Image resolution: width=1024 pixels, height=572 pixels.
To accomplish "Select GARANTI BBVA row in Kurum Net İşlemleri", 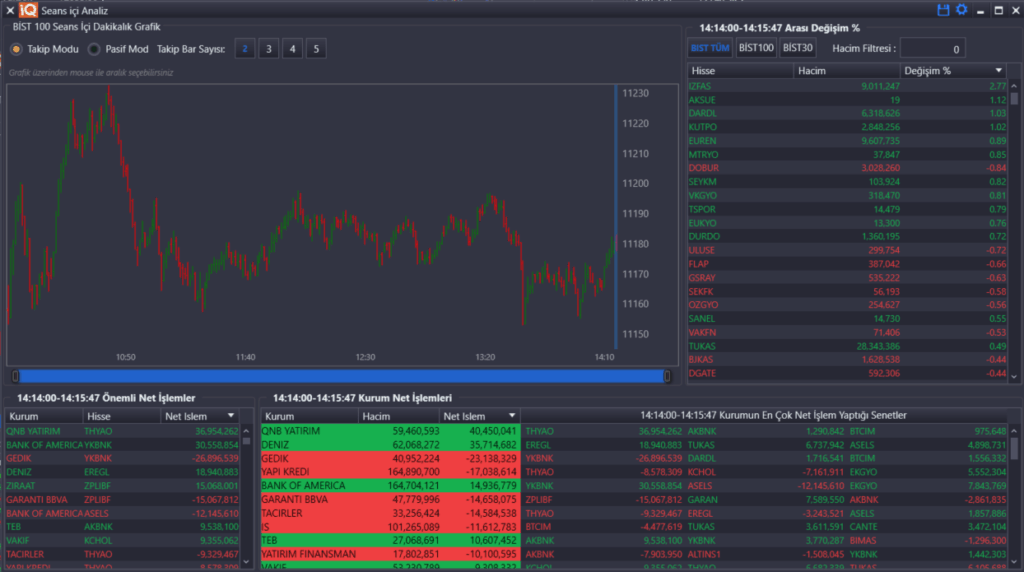I will [x=391, y=500].
